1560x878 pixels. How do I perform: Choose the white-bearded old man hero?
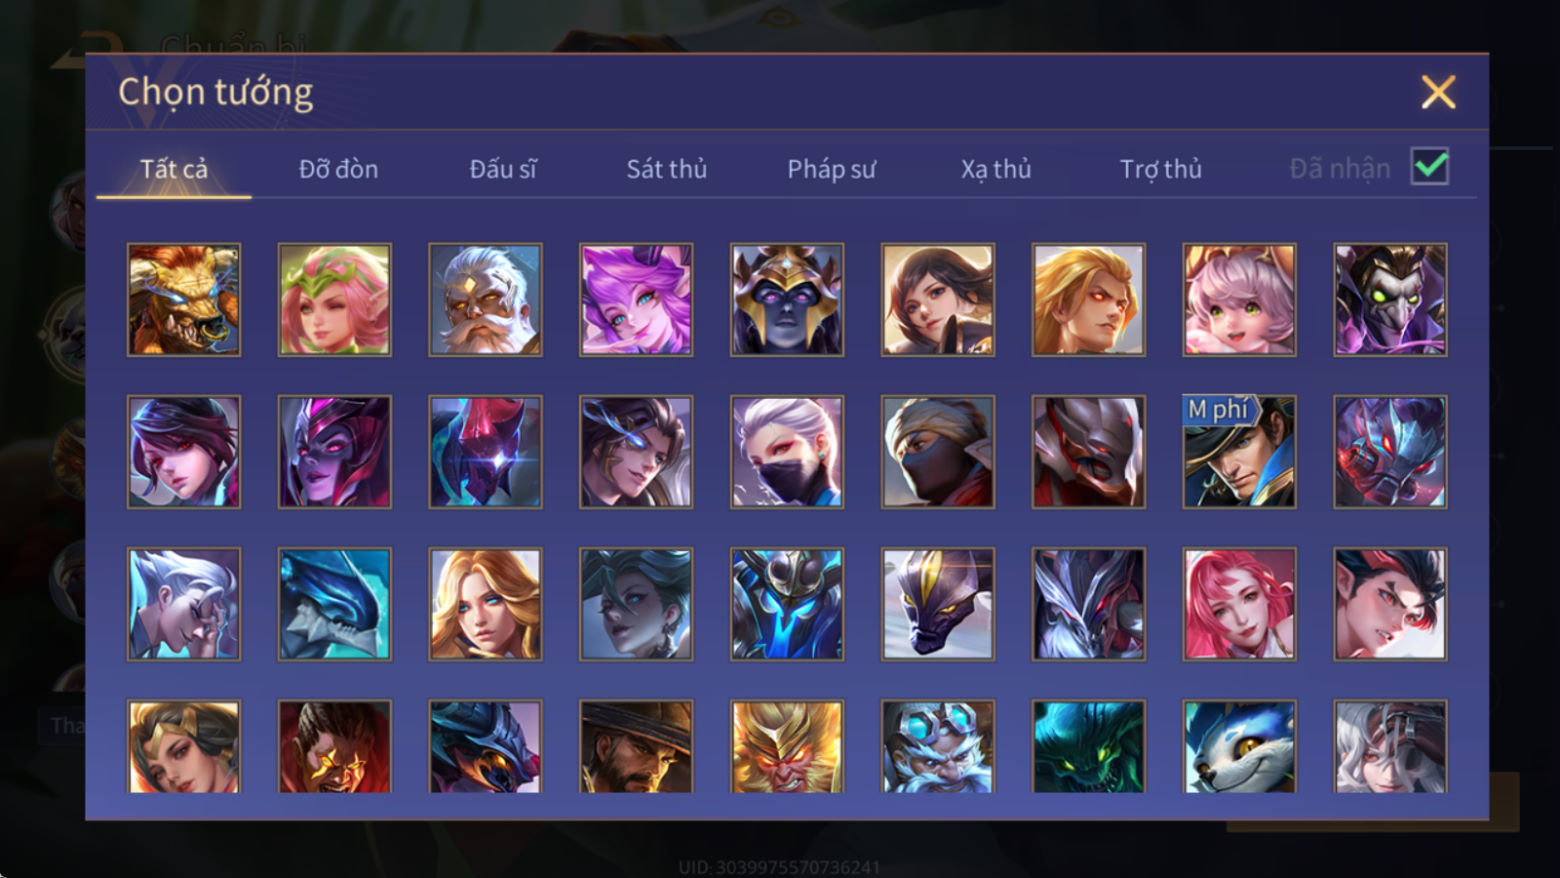pyautogui.click(x=485, y=299)
